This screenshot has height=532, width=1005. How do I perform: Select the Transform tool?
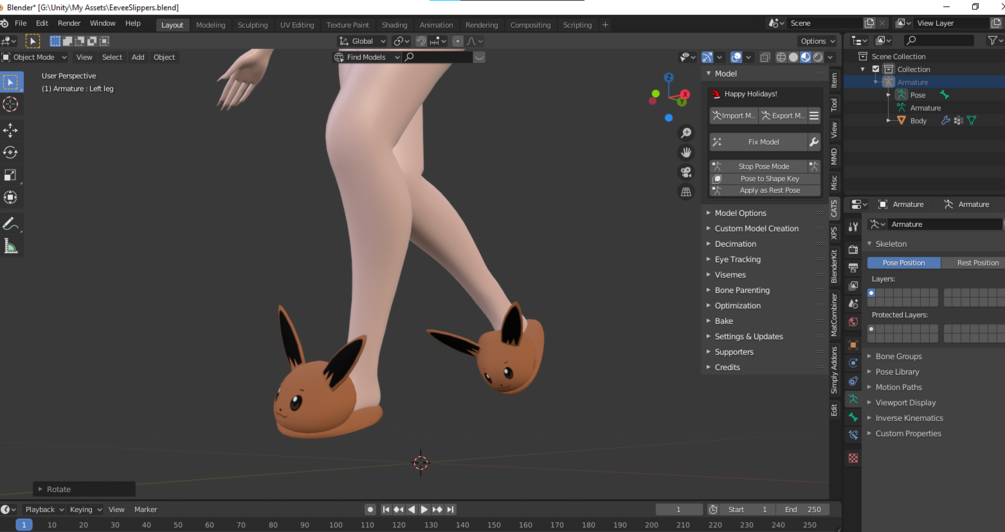[x=11, y=197]
